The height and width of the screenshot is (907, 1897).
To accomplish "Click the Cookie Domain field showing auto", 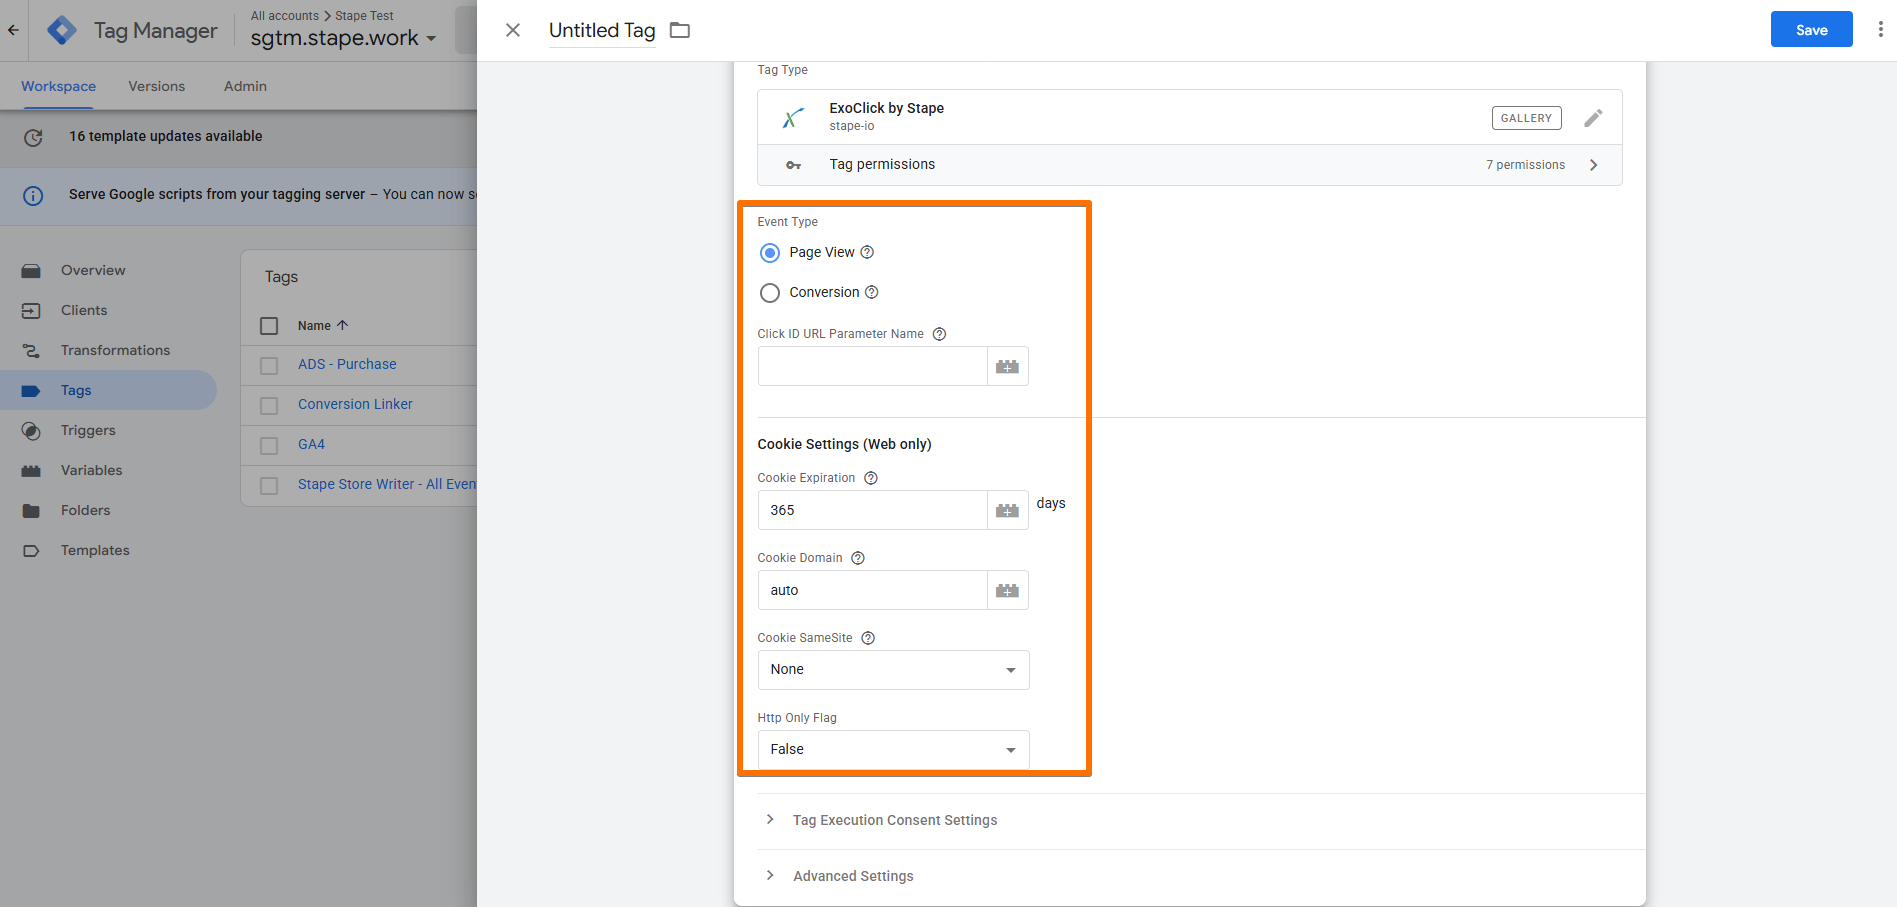I will (872, 591).
